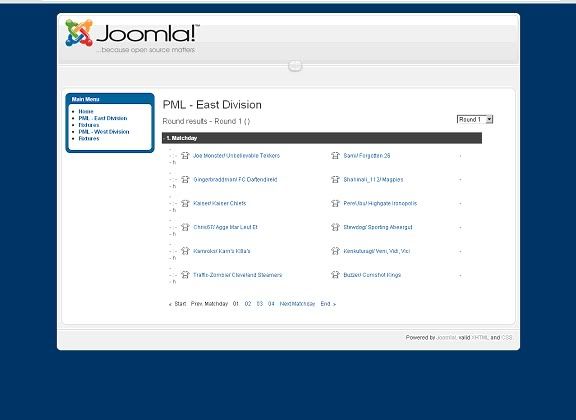Open PML - West Division menu item
The image size is (576, 420).
(x=104, y=132)
